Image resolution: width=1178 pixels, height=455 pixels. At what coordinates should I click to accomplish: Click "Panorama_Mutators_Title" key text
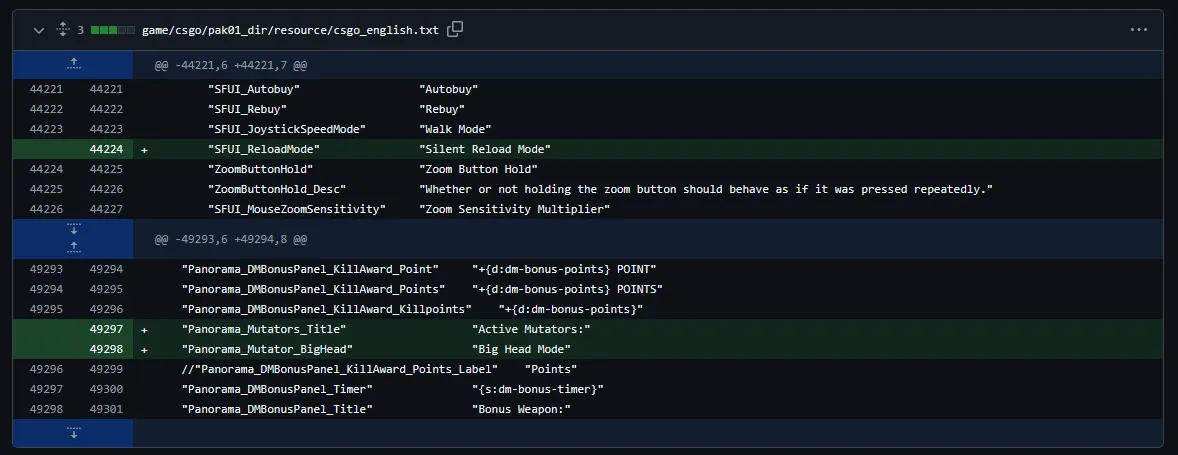click(264, 329)
